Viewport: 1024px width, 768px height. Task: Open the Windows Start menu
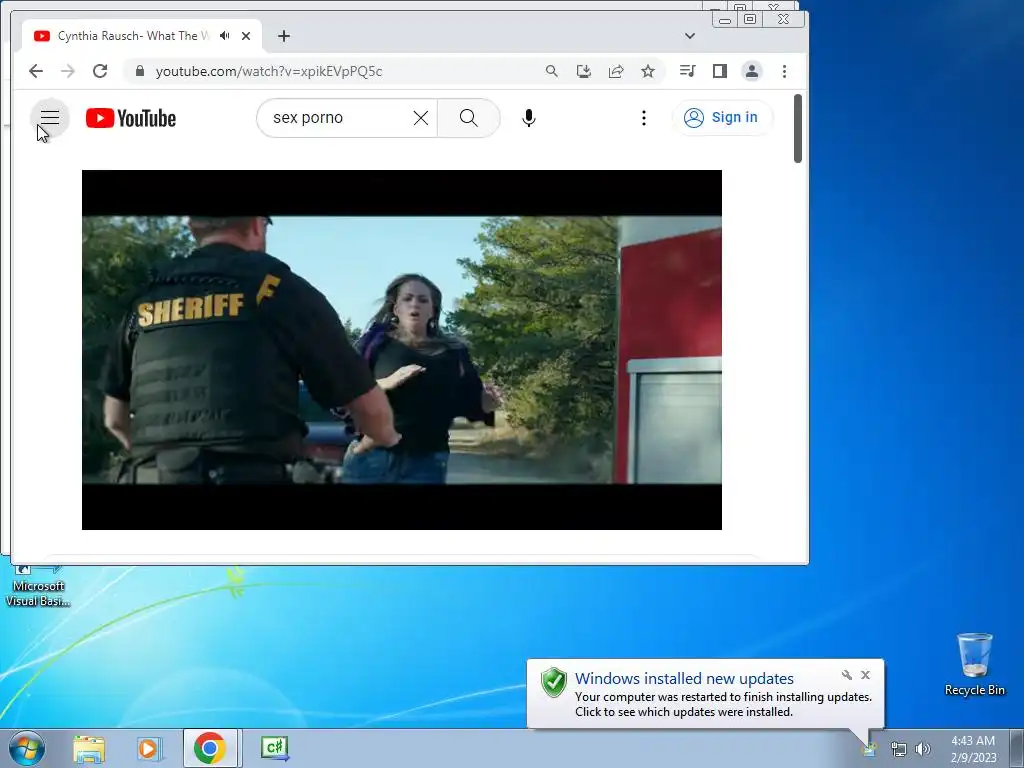tap(26, 748)
